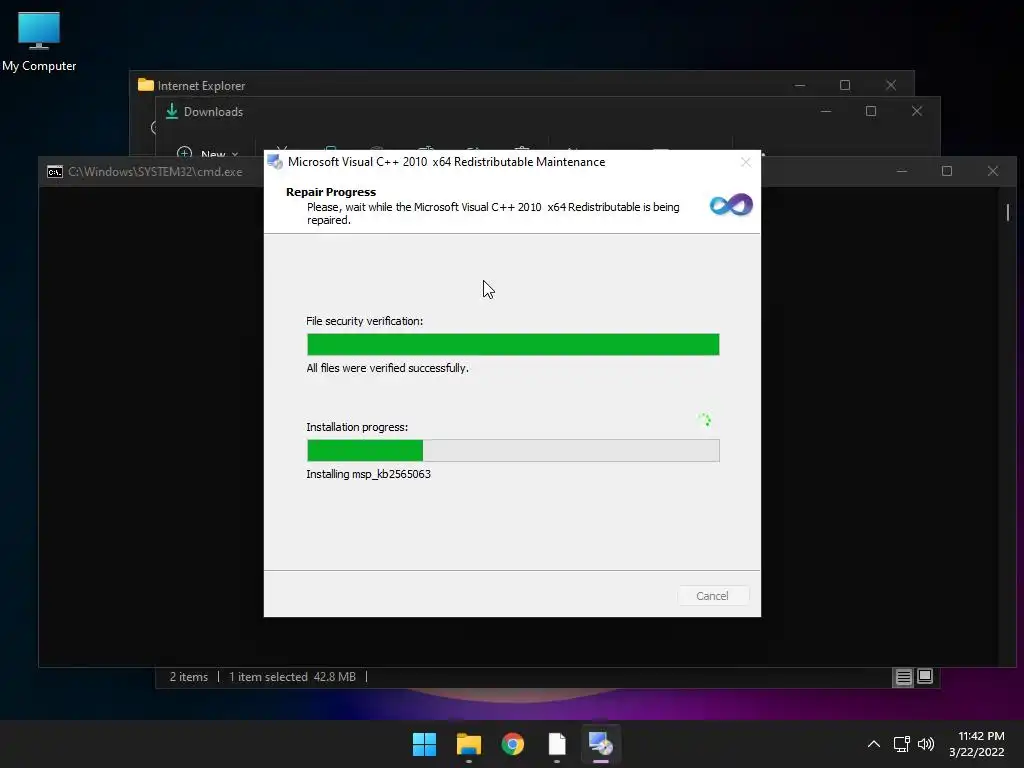Open the volume tray icon

click(926, 744)
